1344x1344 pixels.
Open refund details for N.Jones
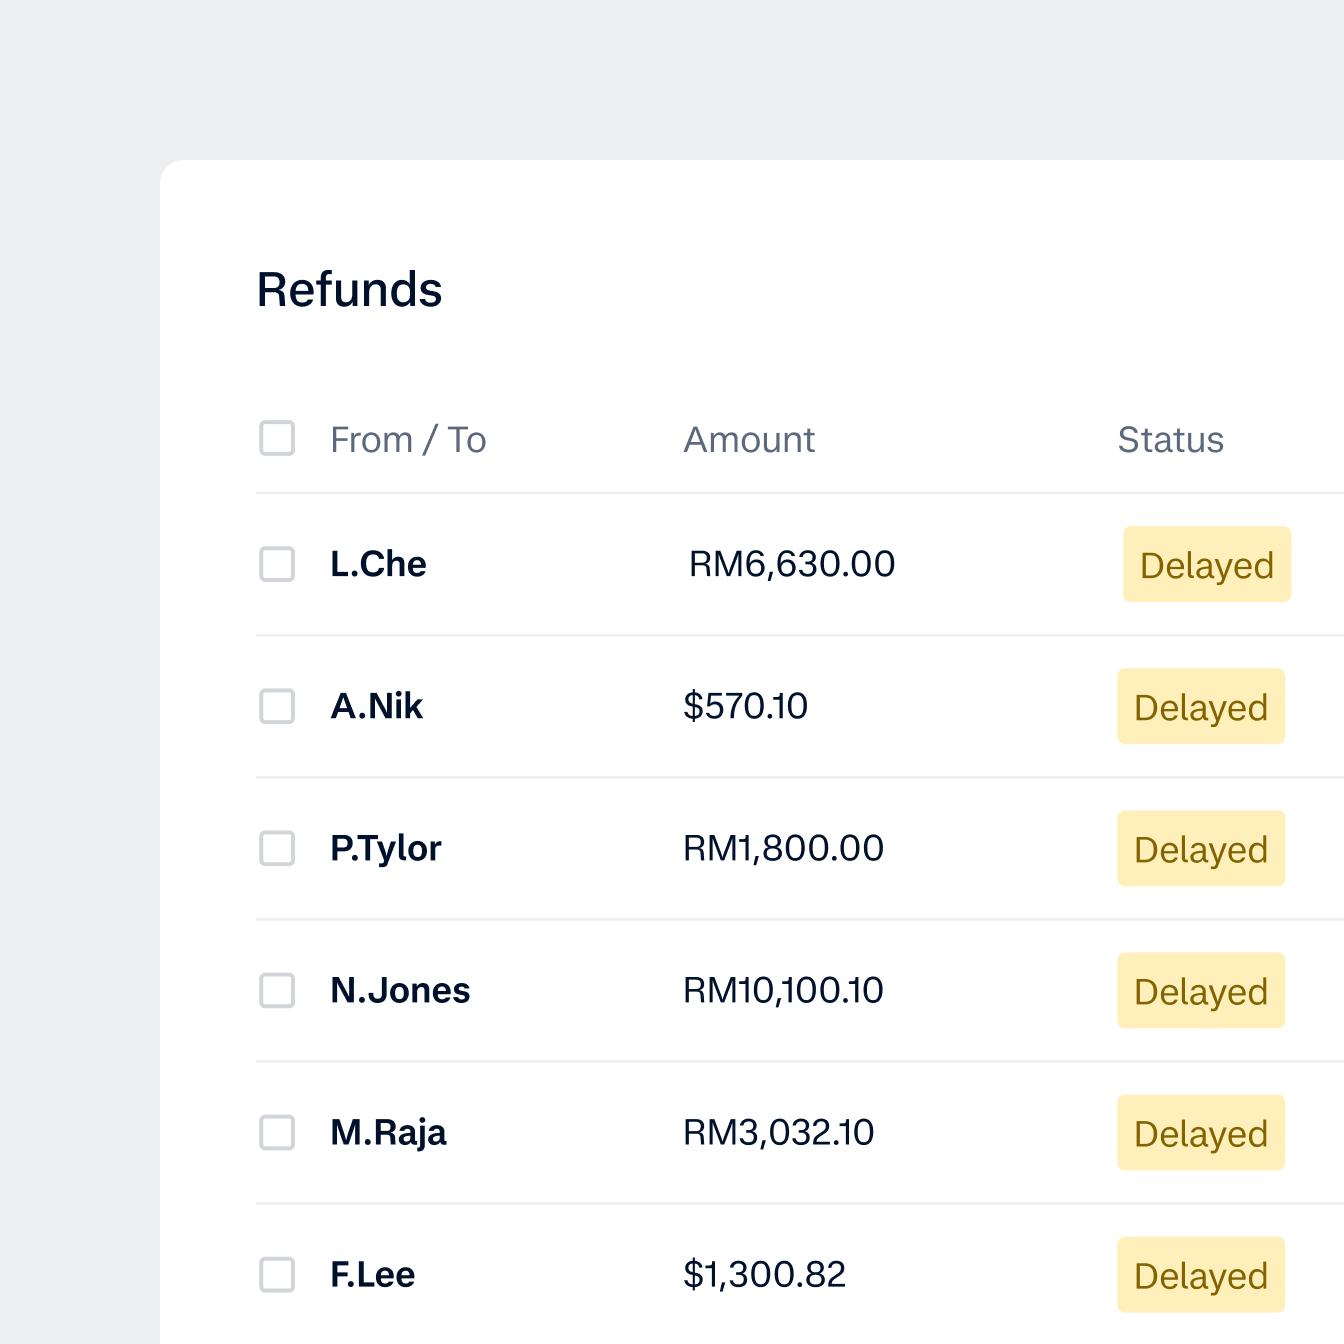(x=401, y=990)
